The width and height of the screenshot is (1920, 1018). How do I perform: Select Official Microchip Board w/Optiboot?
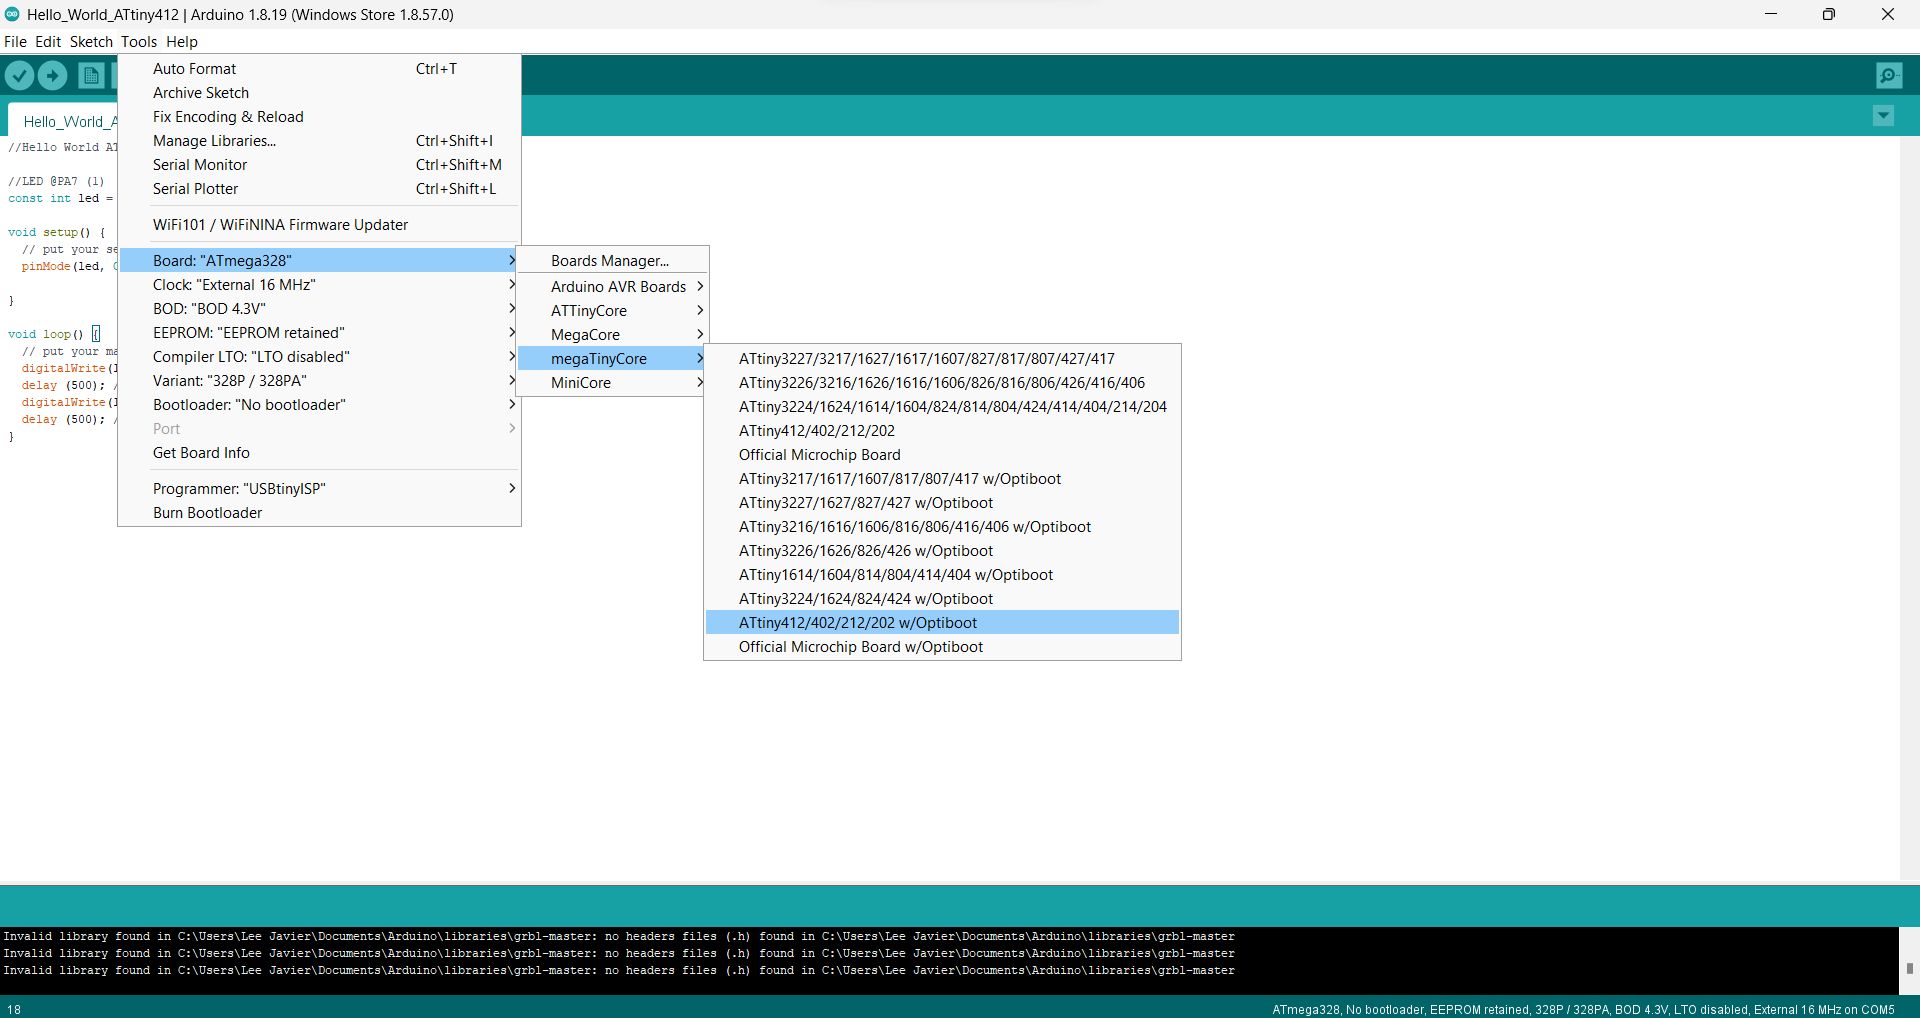(x=942, y=647)
